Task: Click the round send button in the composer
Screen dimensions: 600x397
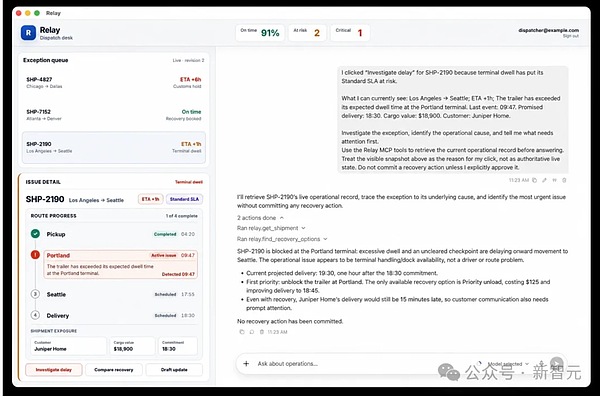Action: tap(557, 363)
